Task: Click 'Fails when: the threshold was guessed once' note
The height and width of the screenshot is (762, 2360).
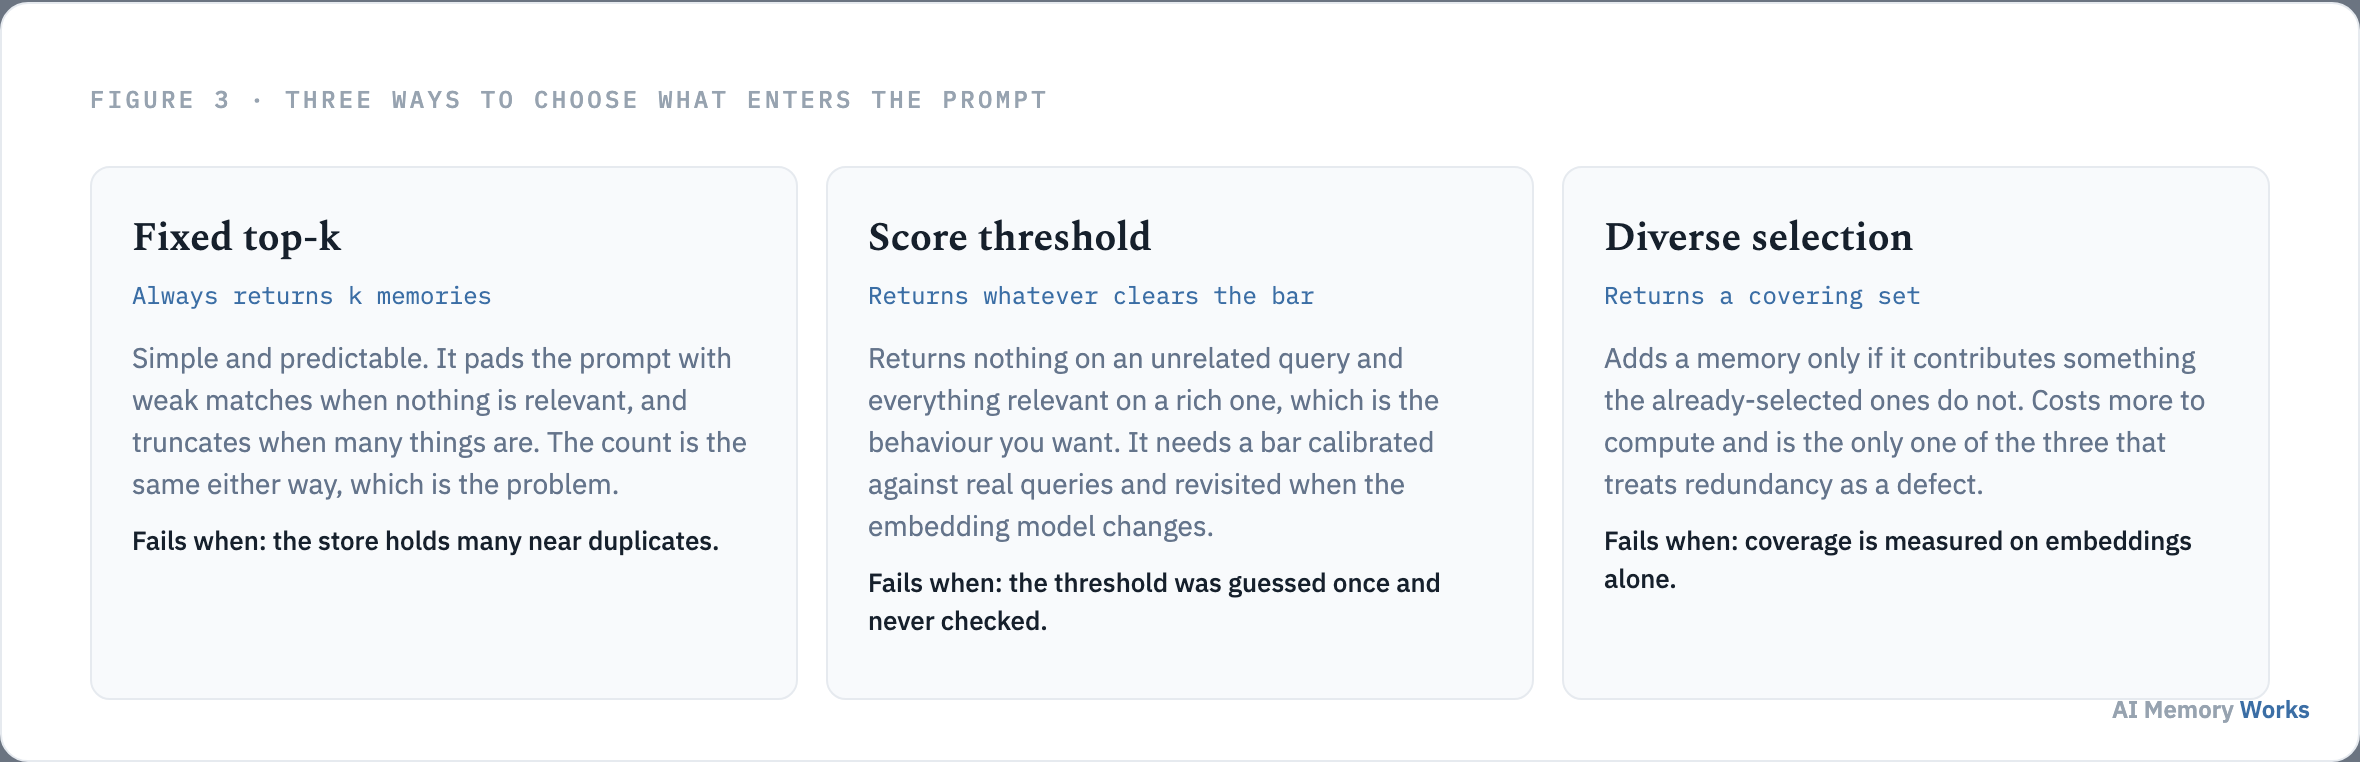Action: click(1154, 602)
